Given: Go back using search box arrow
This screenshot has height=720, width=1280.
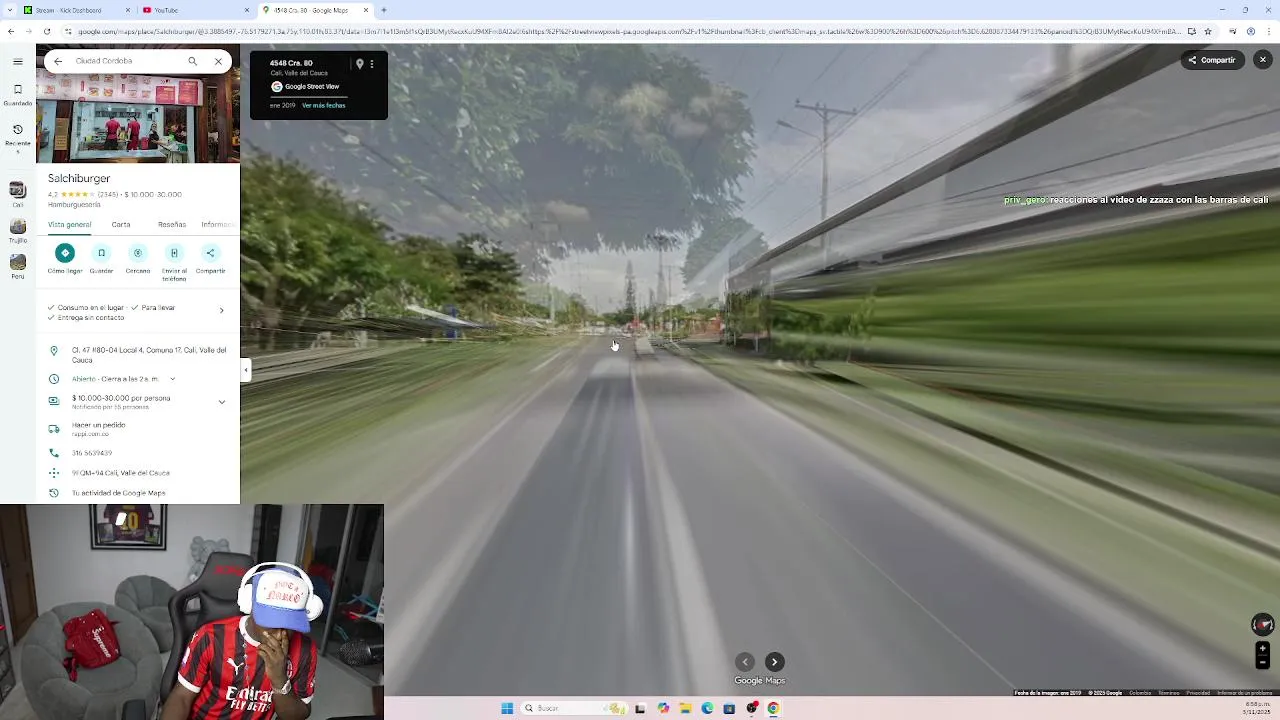Looking at the screenshot, I should click(x=58, y=61).
